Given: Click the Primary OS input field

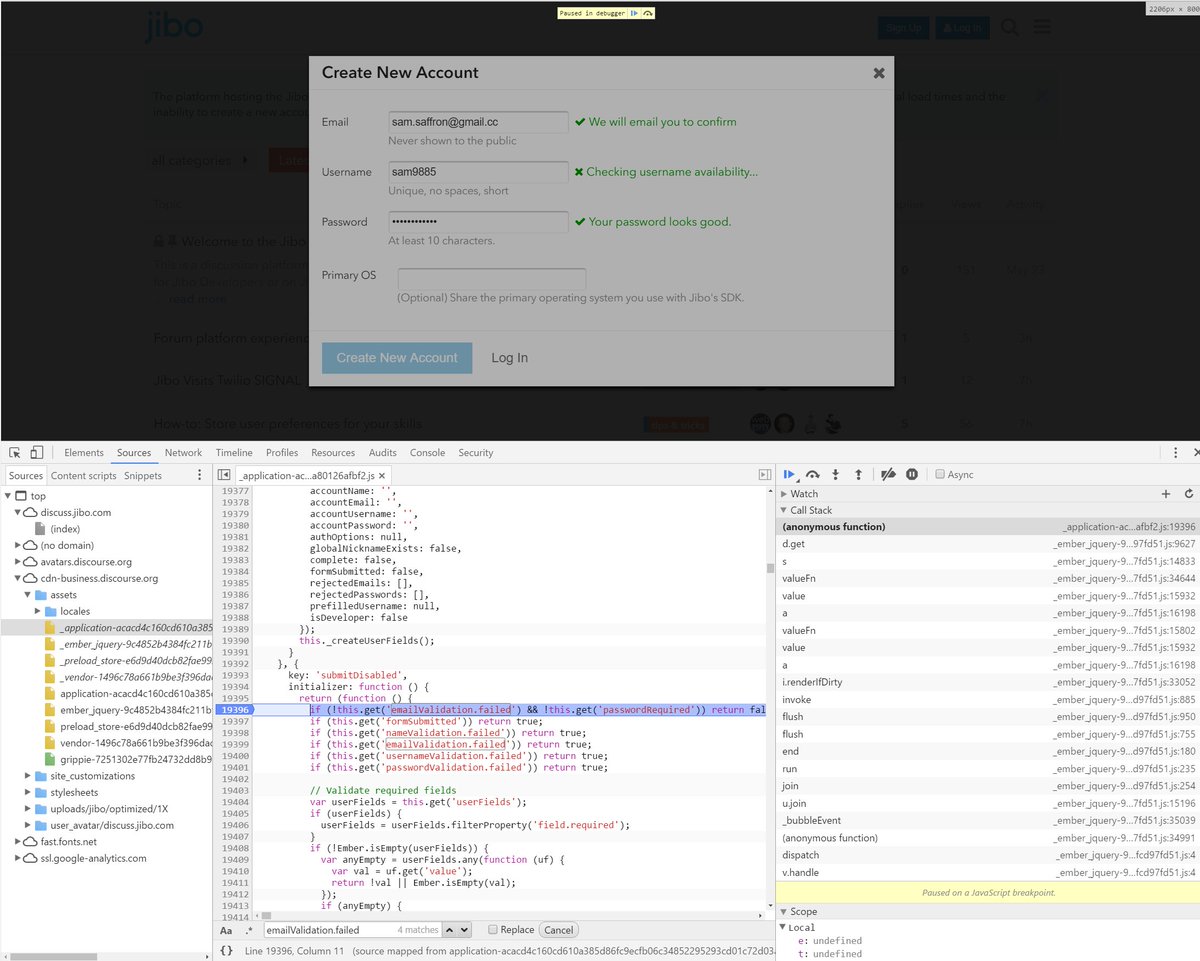Looking at the screenshot, I should [492, 279].
